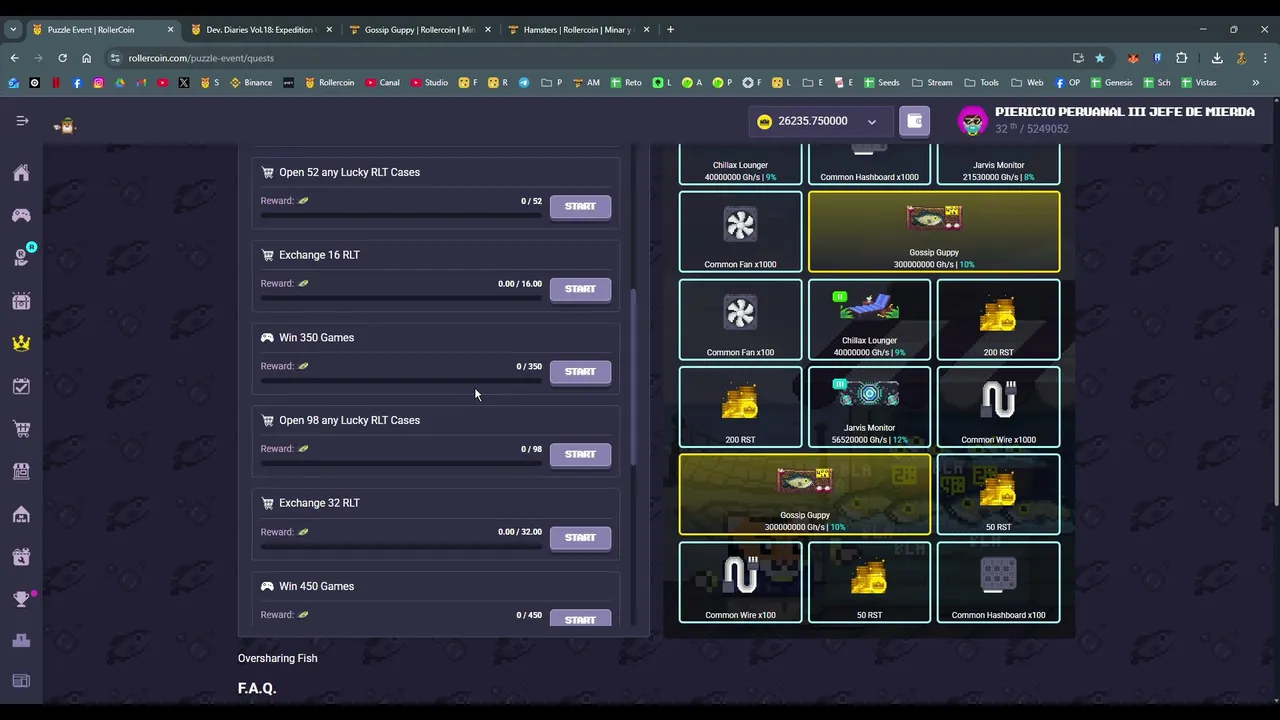The height and width of the screenshot is (720, 1280).
Task: Start the Exchange 16 RLT quest
Action: point(580,289)
